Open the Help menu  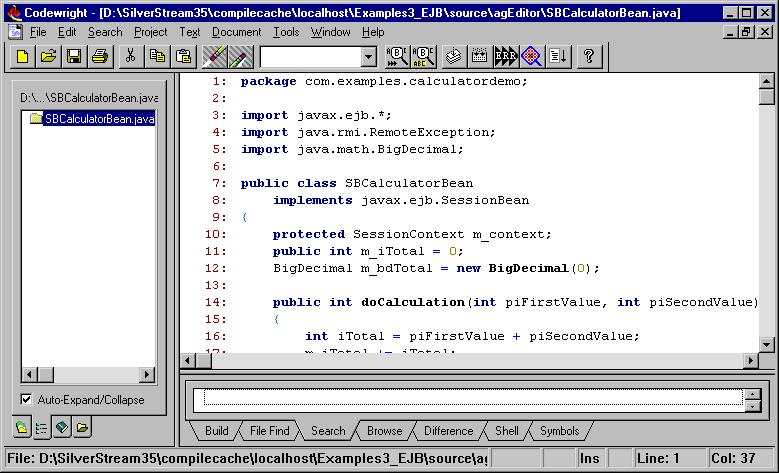pyautogui.click(x=373, y=32)
